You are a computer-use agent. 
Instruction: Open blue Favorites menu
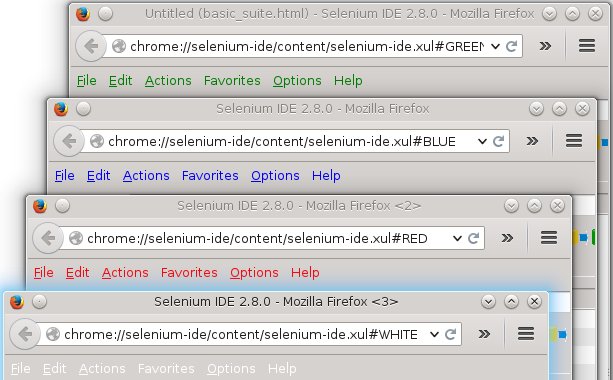pos(210,176)
